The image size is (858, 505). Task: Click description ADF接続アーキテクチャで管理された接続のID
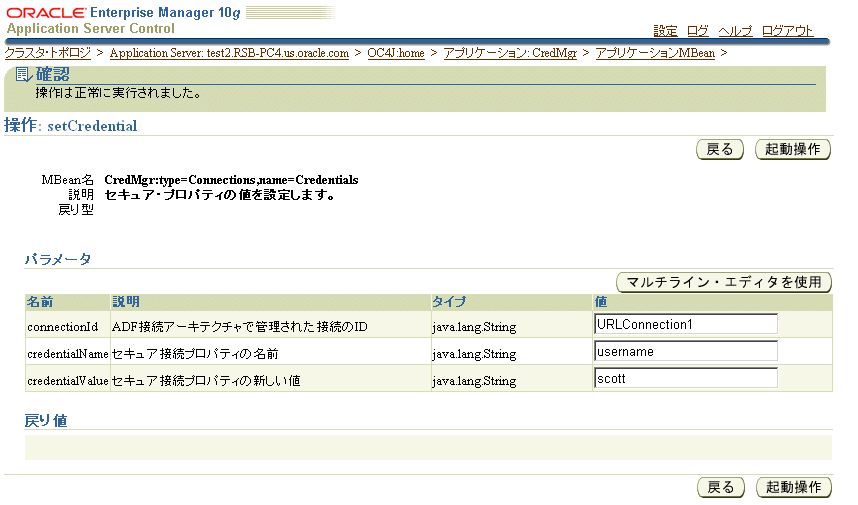pyautogui.click(x=240, y=327)
